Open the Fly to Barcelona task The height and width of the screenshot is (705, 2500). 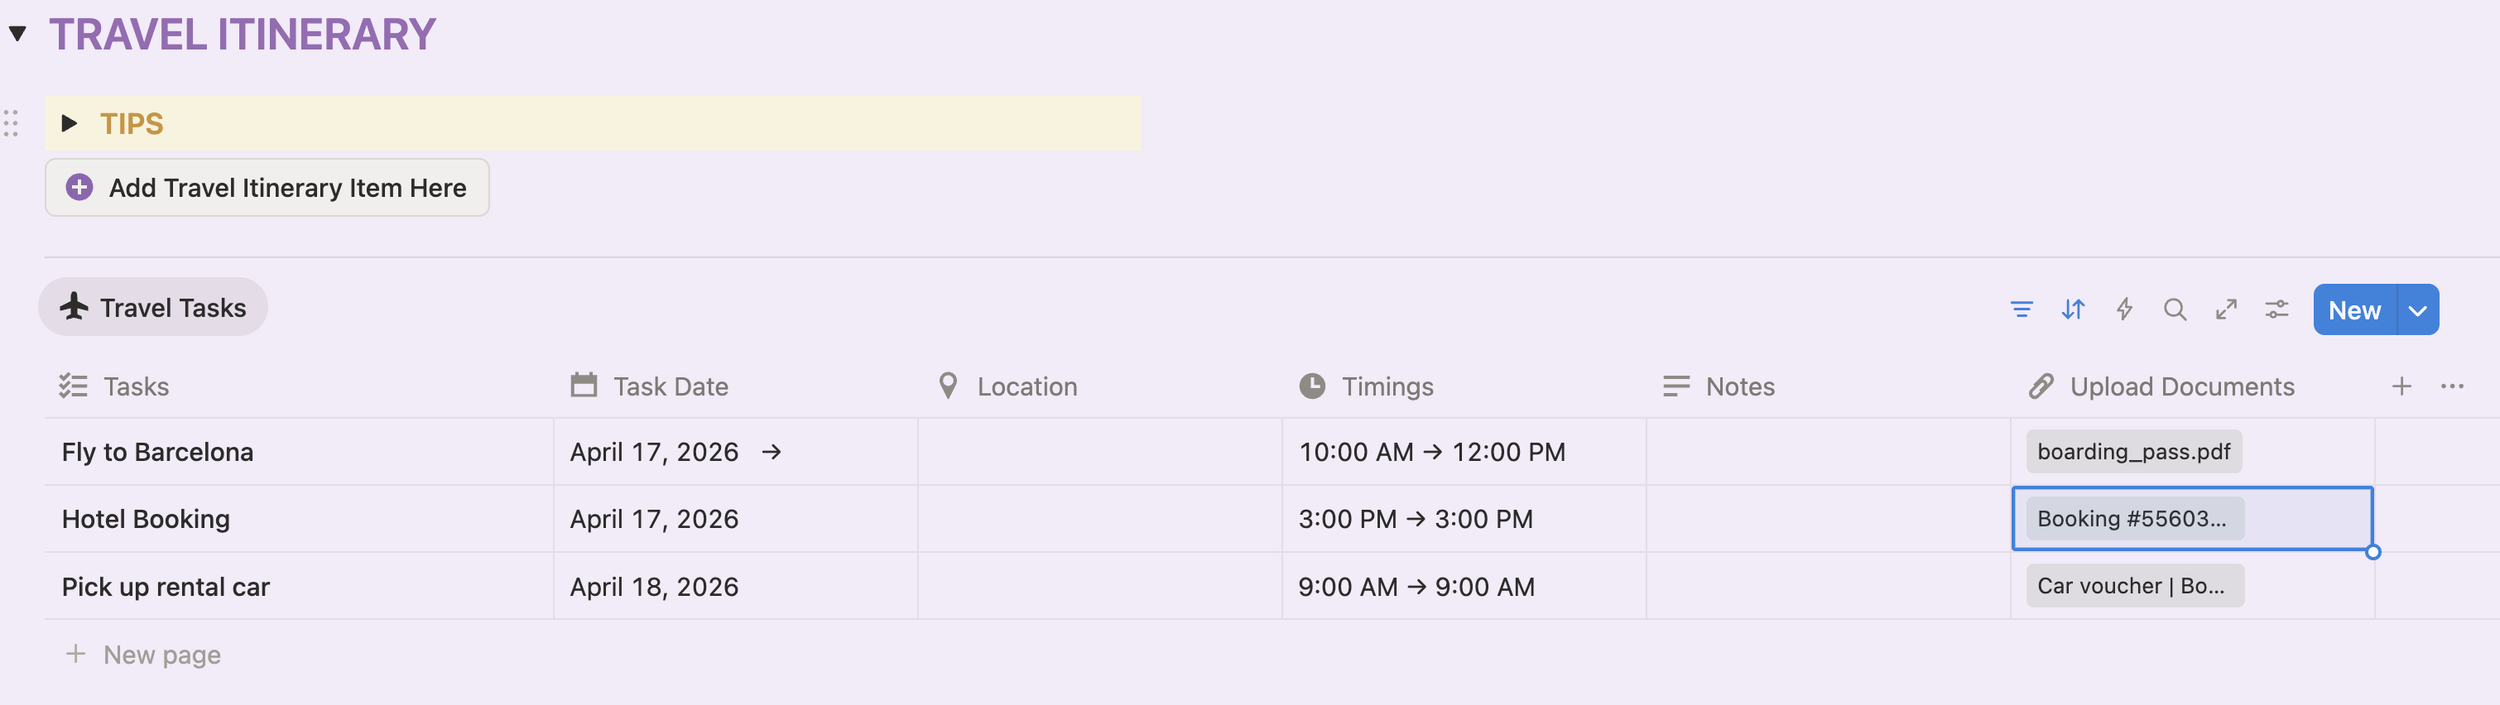point(158,452)
